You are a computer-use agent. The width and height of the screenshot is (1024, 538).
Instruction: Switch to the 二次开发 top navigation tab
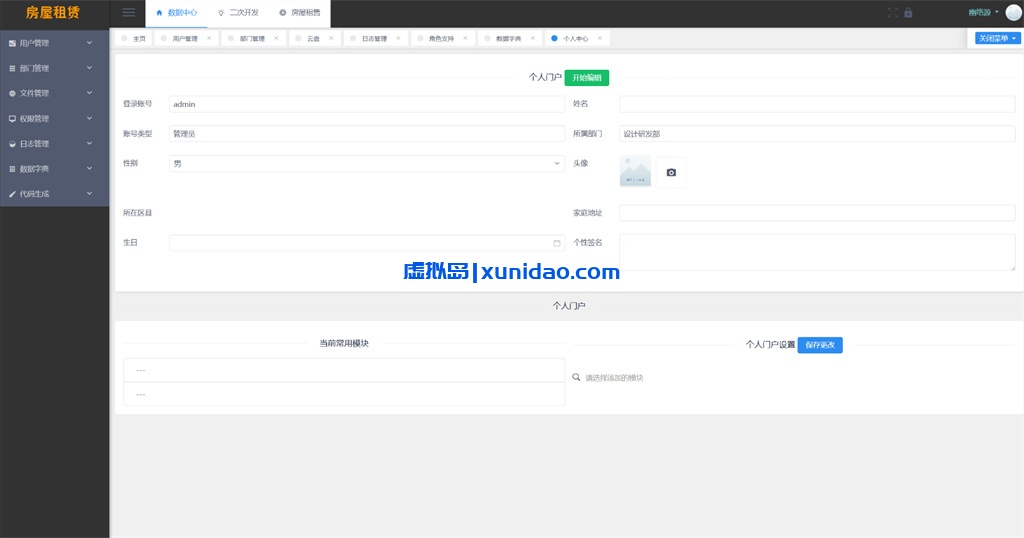[x=238, y=13]
